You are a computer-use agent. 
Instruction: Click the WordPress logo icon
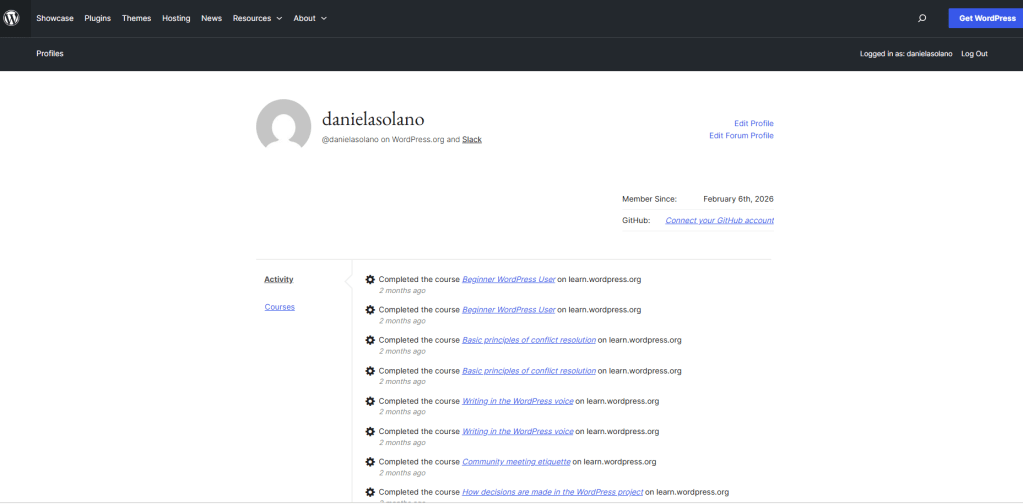point(12,18)
